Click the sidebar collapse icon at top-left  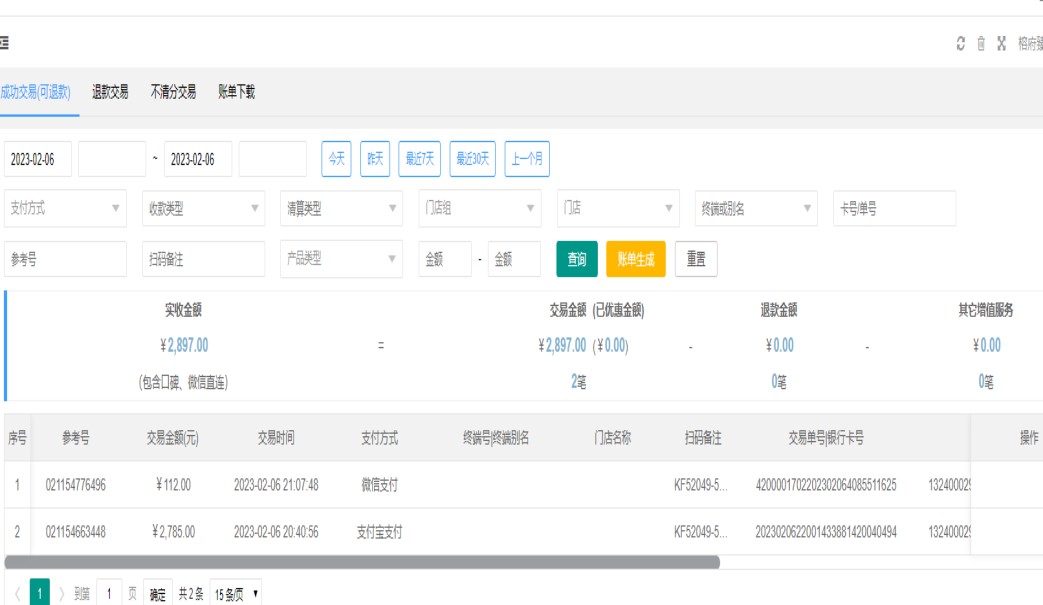tap(5, 43)
